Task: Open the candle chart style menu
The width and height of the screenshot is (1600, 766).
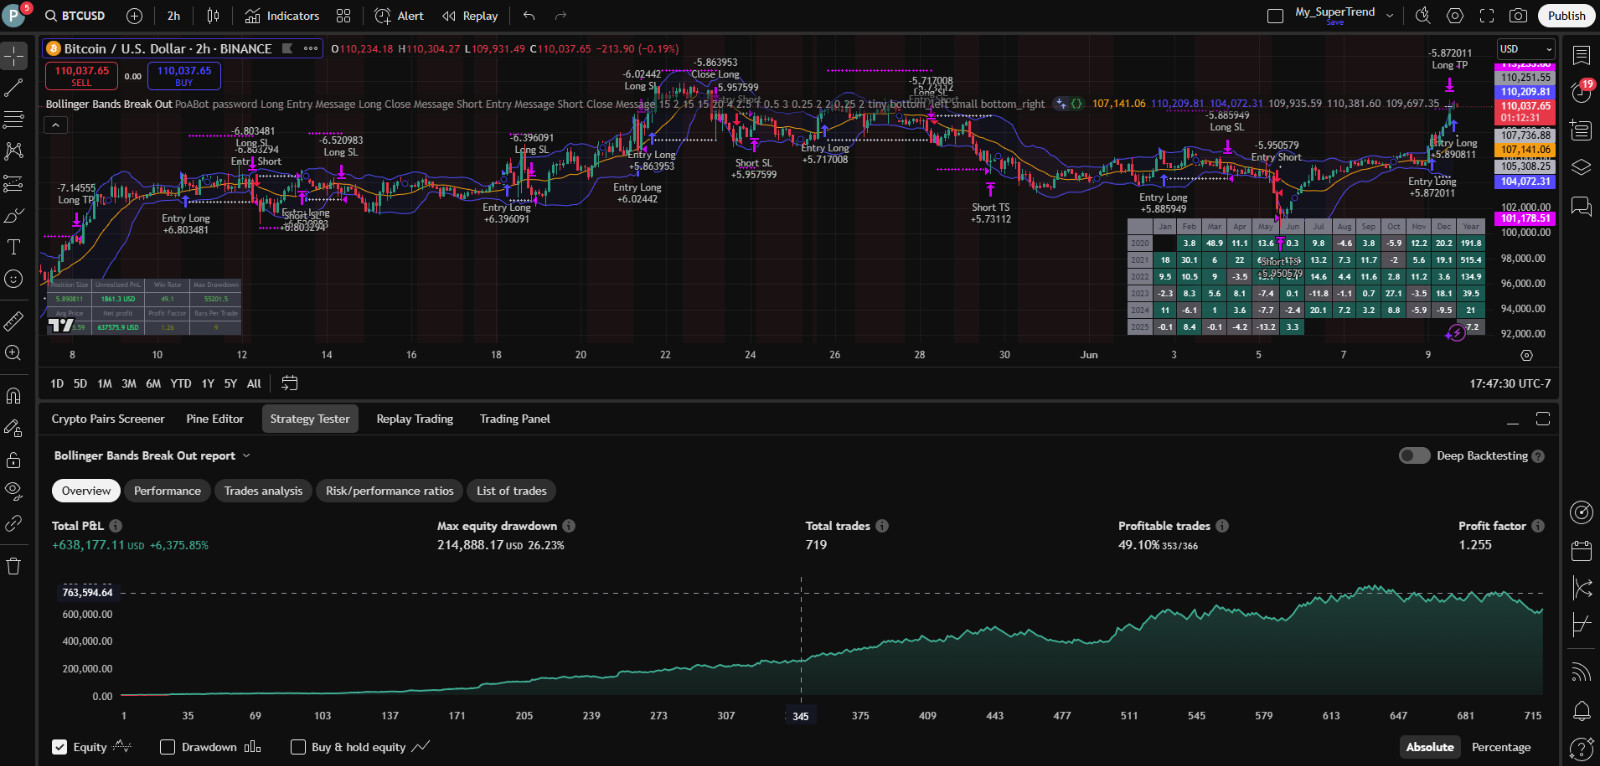Action: 213,16
